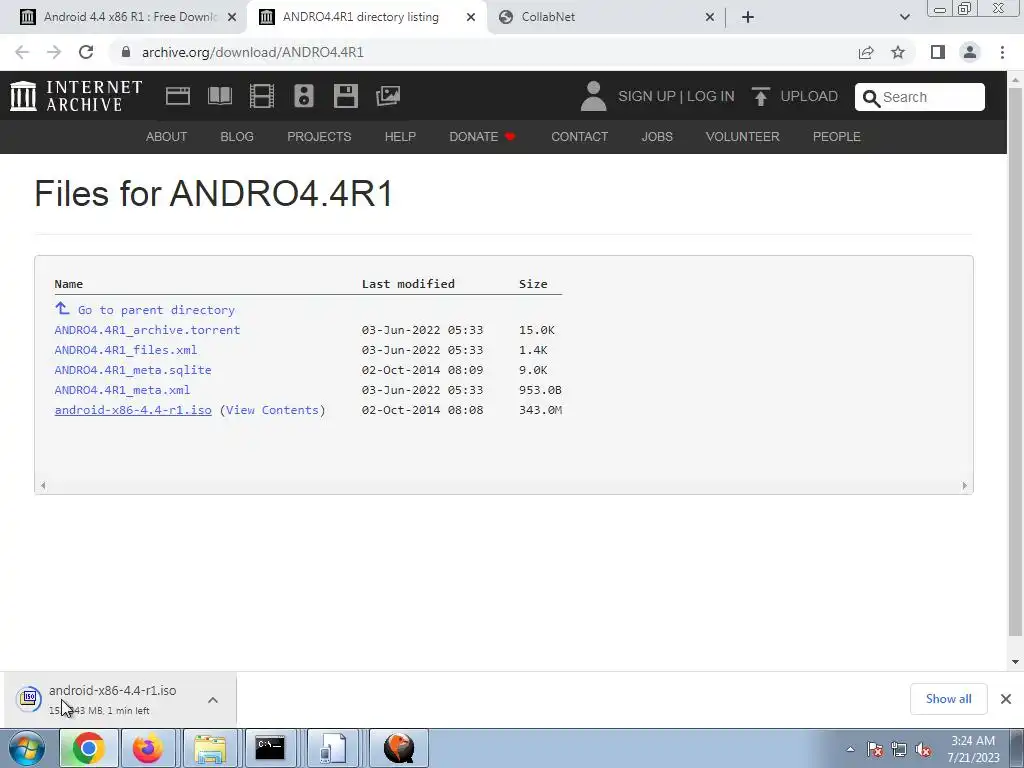Reload the page with the refresh icon
Viewport: 1024px width, 768px height.
click(86, 52)
